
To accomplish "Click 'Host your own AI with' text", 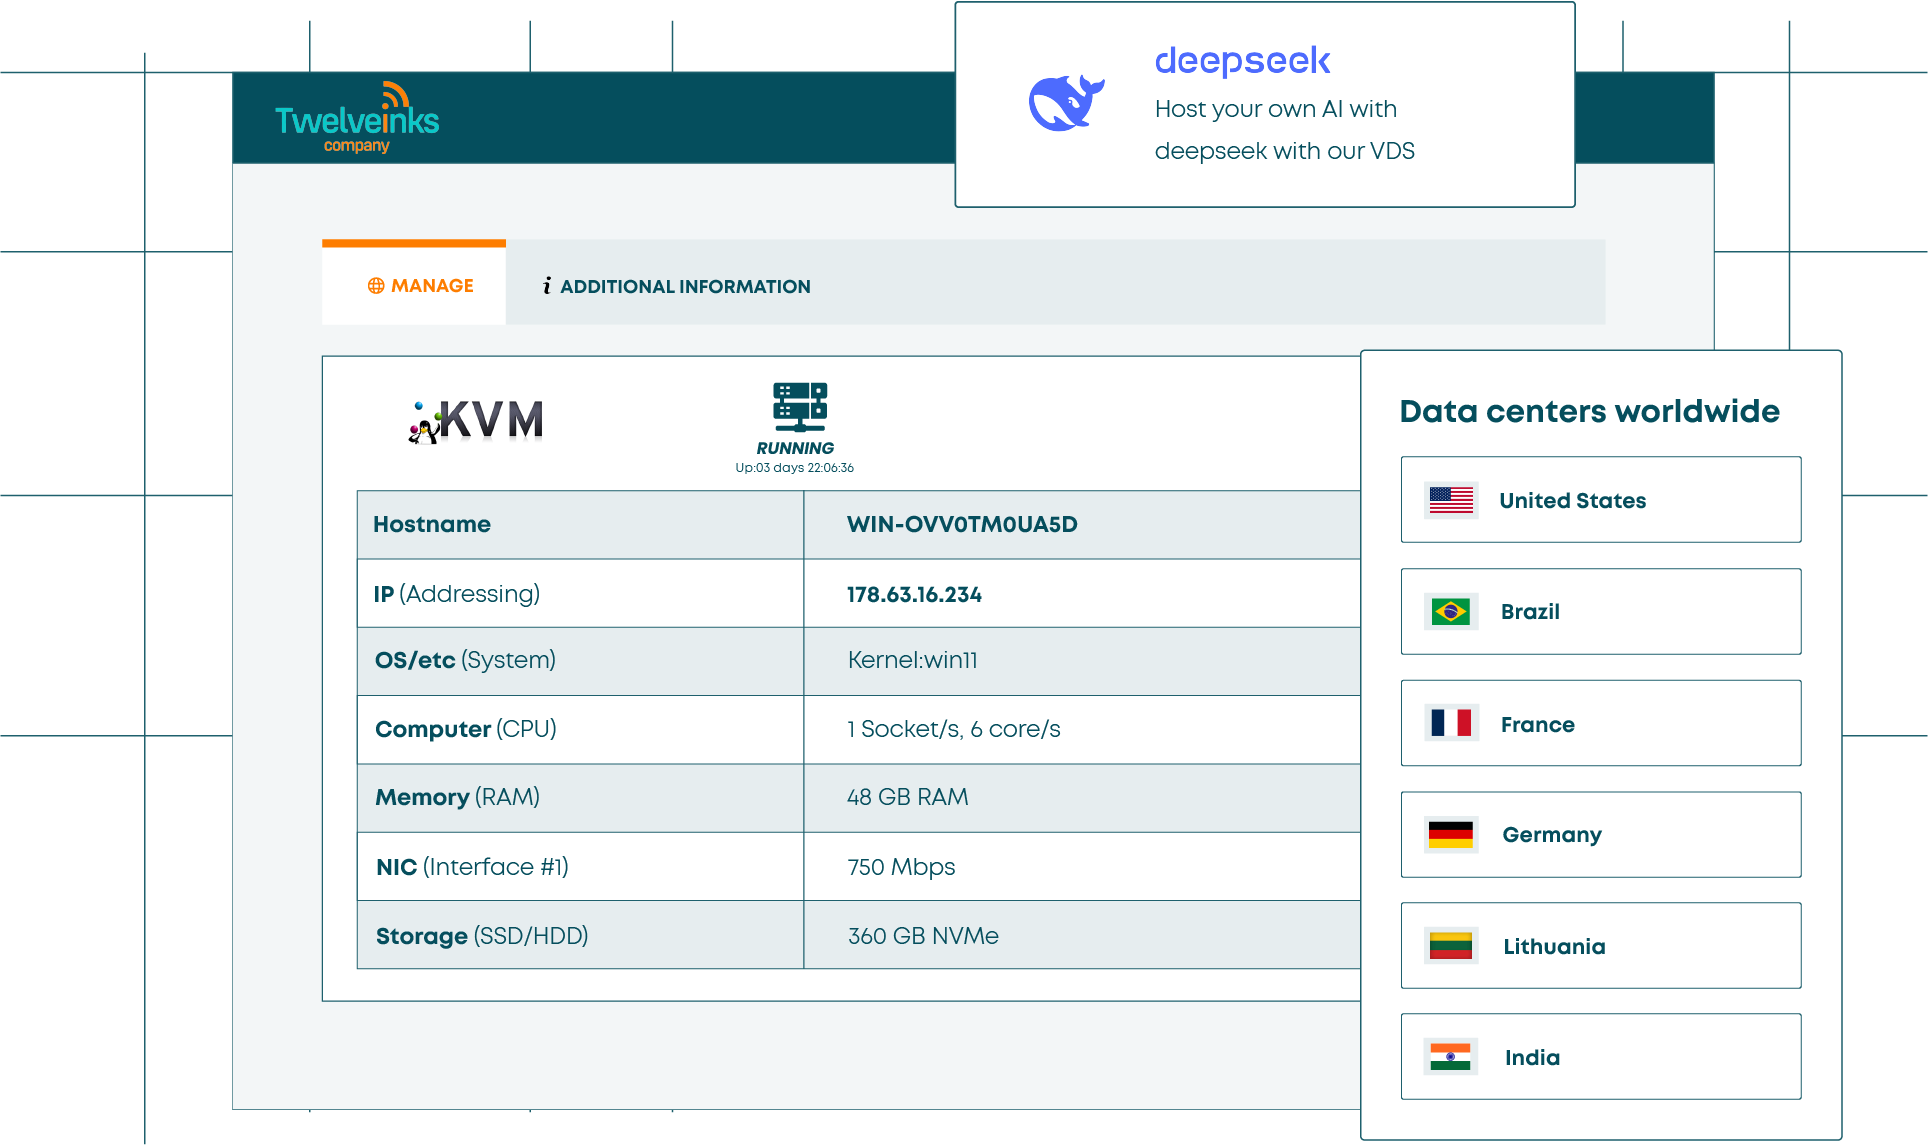I will (1275, 109).
